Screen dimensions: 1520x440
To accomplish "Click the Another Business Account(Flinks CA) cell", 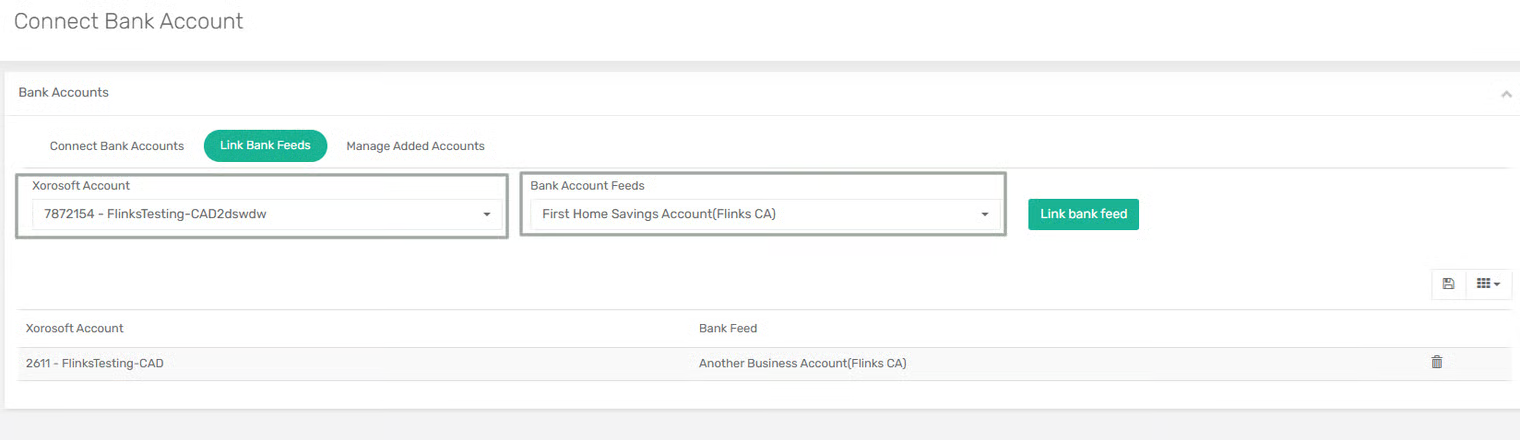I will tap(802, 364).
